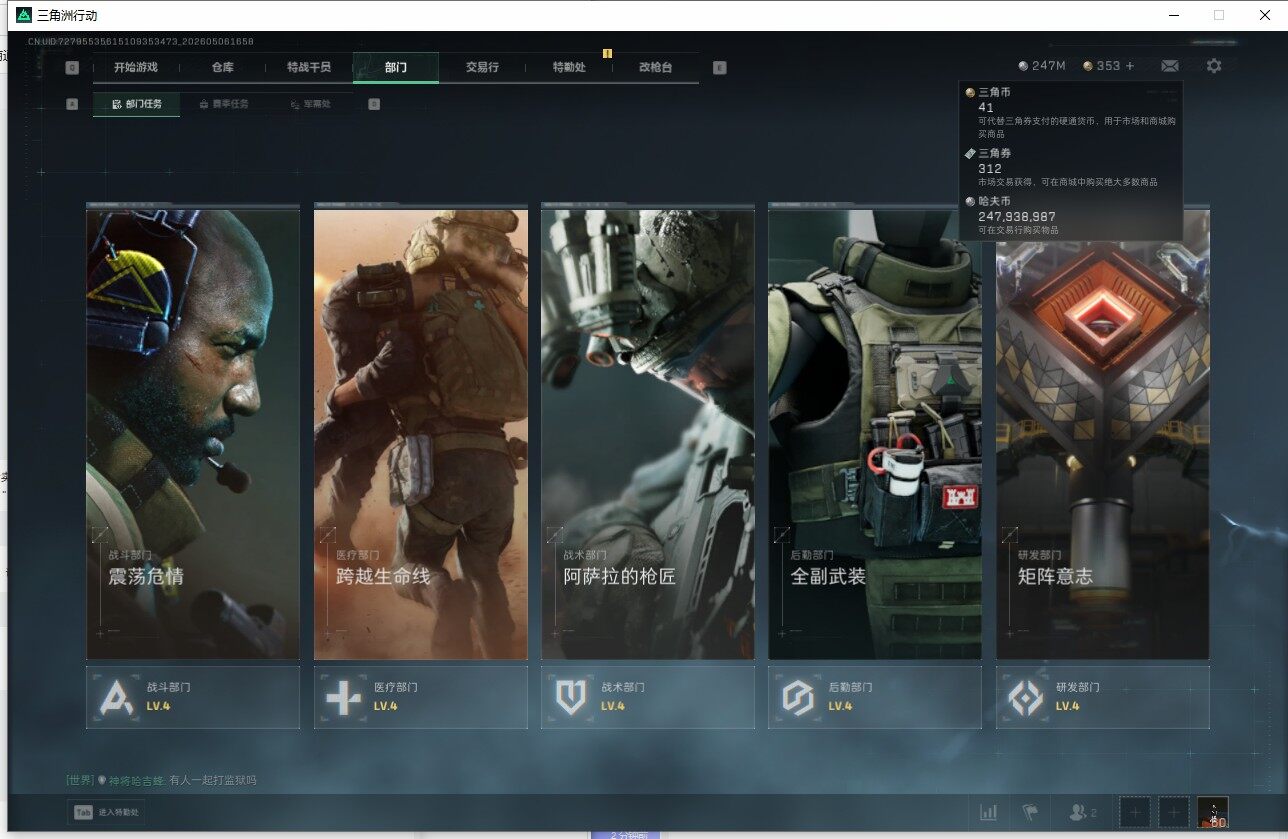The width and height of the screenshot is (1288, 839).
Task: Click the 三角币 coin icon in the tooltip
Action: (970, 93)
